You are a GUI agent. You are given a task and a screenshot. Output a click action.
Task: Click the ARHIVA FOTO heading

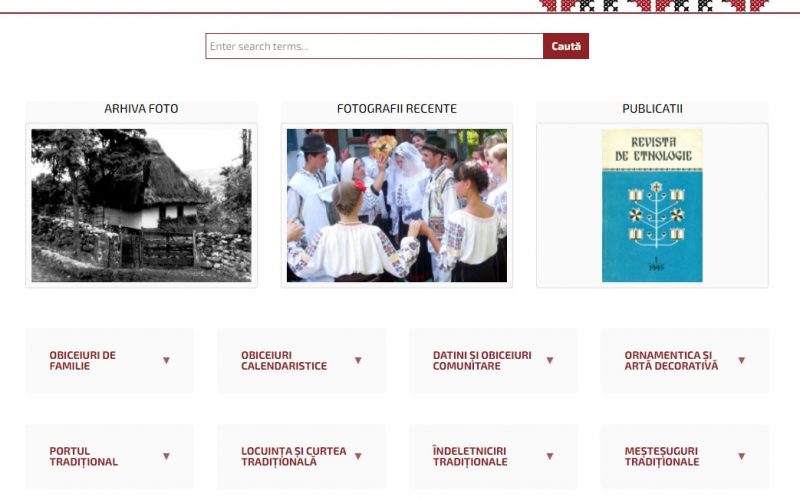tap(141, 109)
